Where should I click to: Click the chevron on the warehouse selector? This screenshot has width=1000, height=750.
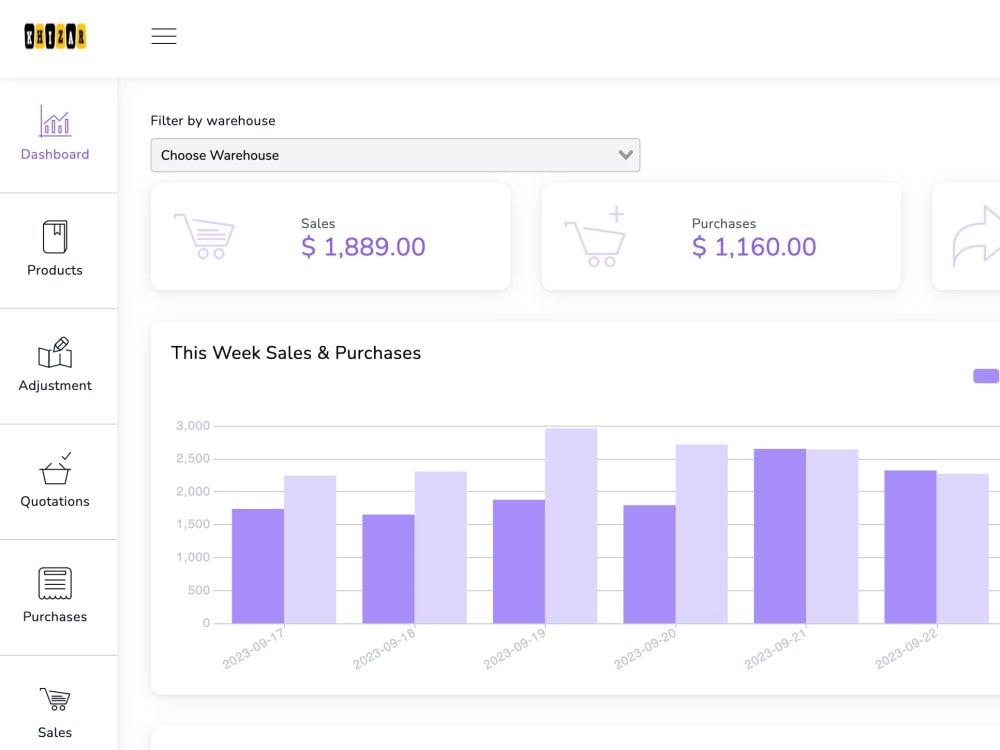click(x=626, y=155)
